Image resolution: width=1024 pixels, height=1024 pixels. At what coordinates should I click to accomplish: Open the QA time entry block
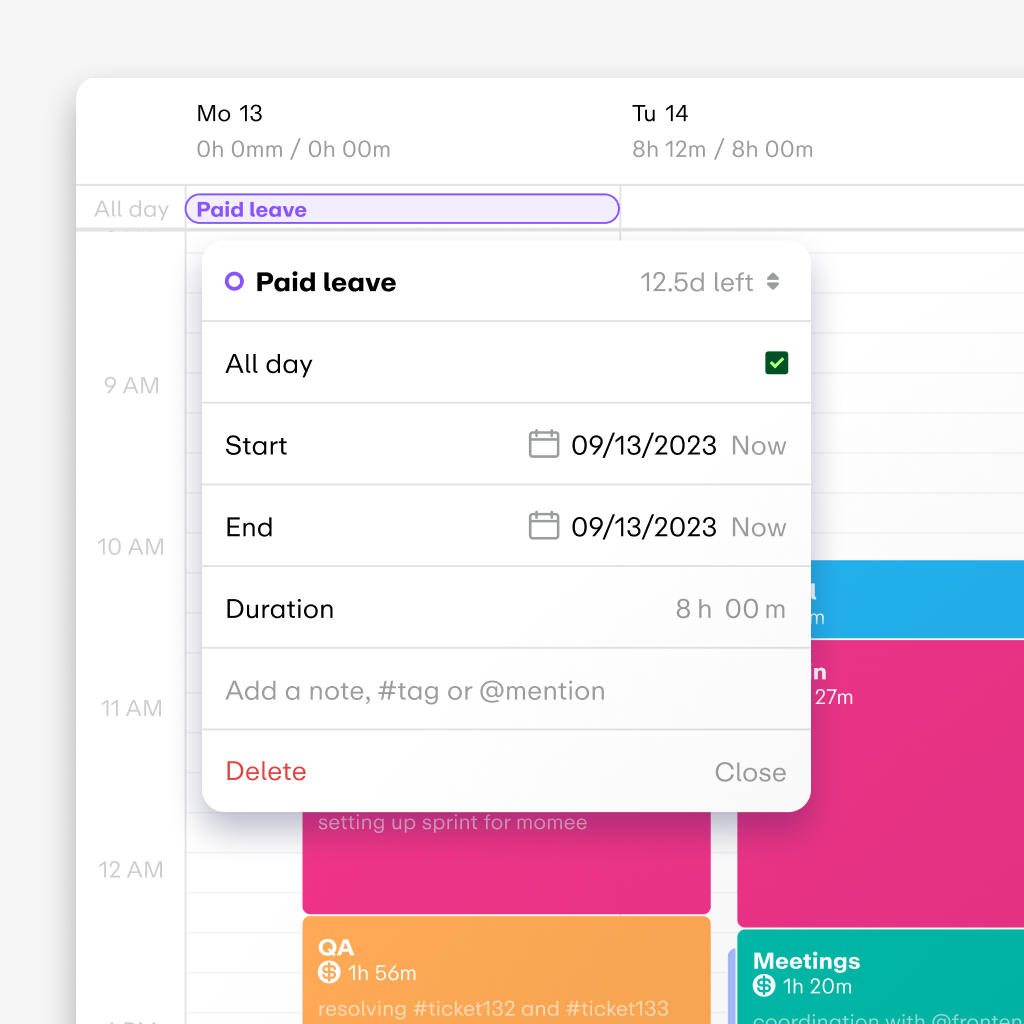tap(506, 970)
